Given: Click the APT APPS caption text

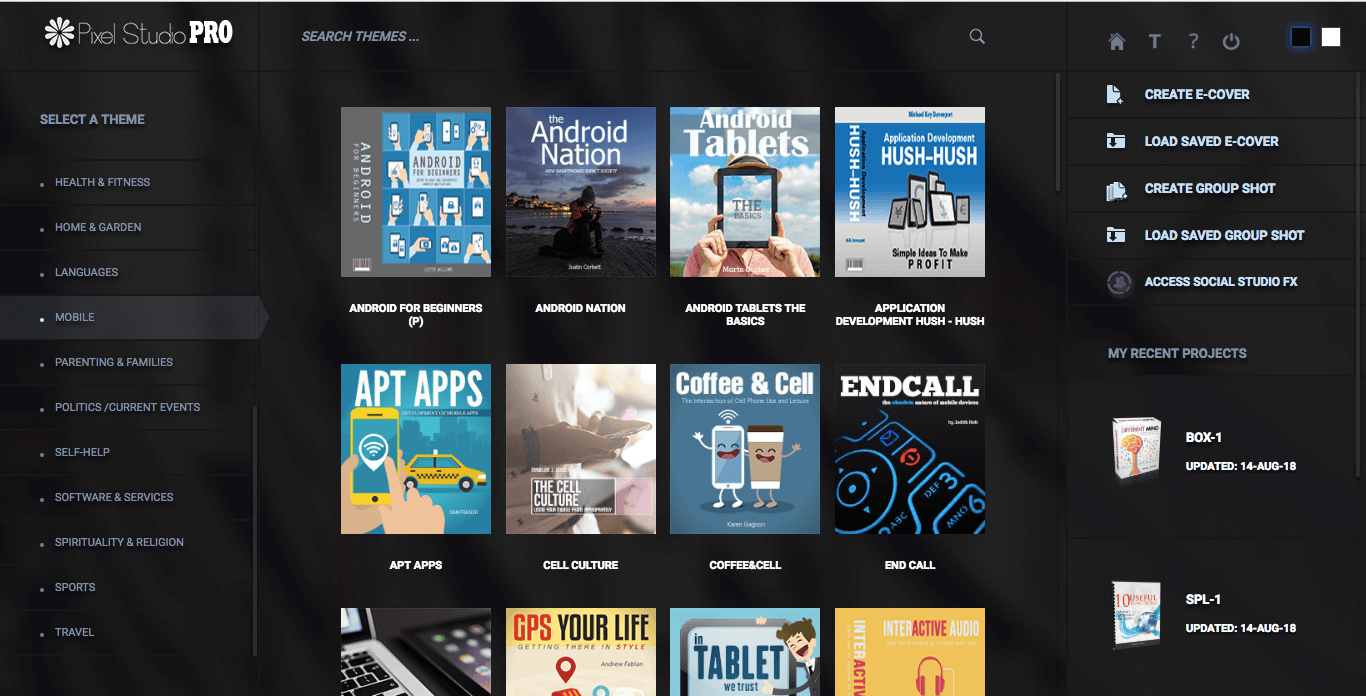Looking at the screenshot, I should tap(416, 565).
